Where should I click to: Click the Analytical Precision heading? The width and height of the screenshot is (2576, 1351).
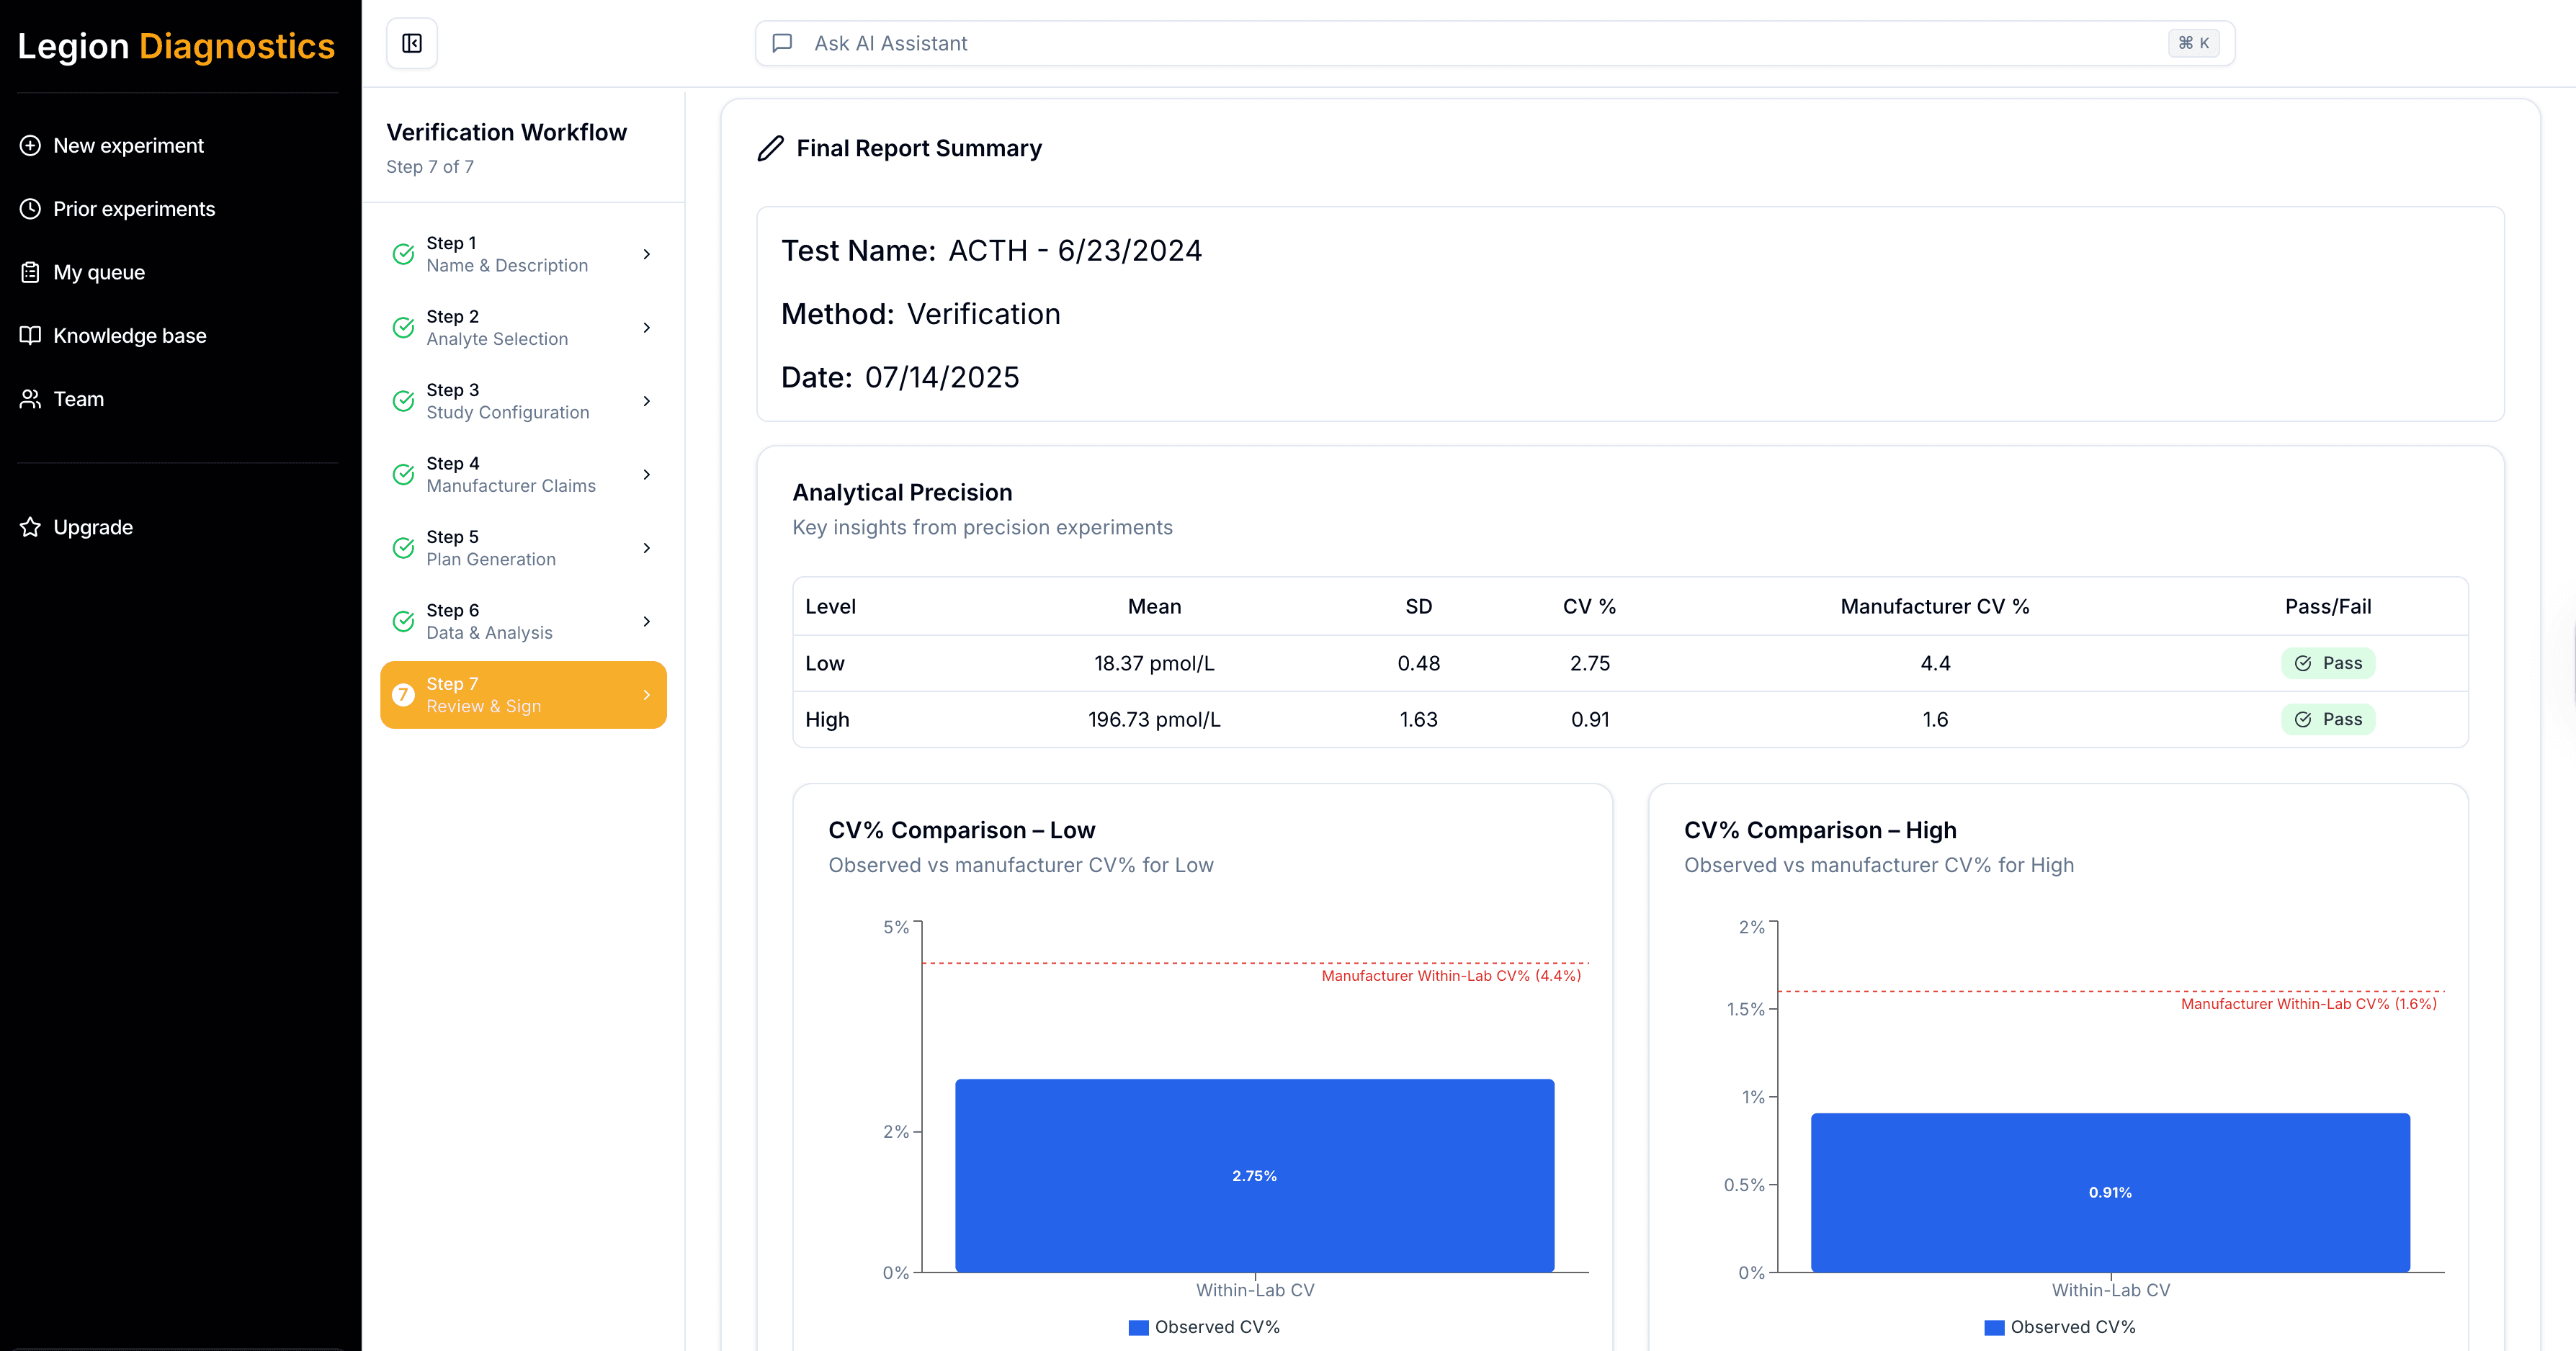[902, 492]
